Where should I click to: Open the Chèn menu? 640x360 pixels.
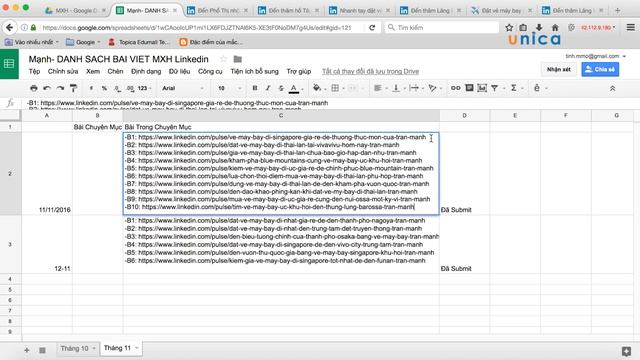[116, 71]
